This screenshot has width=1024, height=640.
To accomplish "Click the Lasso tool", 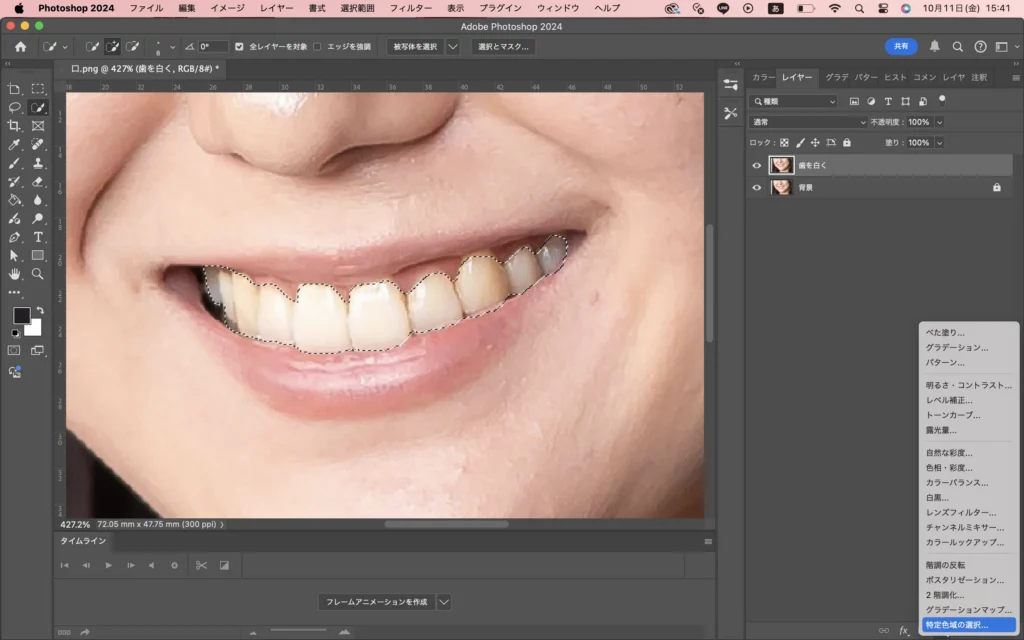I will pyautogui.click(x=15, y=108).
